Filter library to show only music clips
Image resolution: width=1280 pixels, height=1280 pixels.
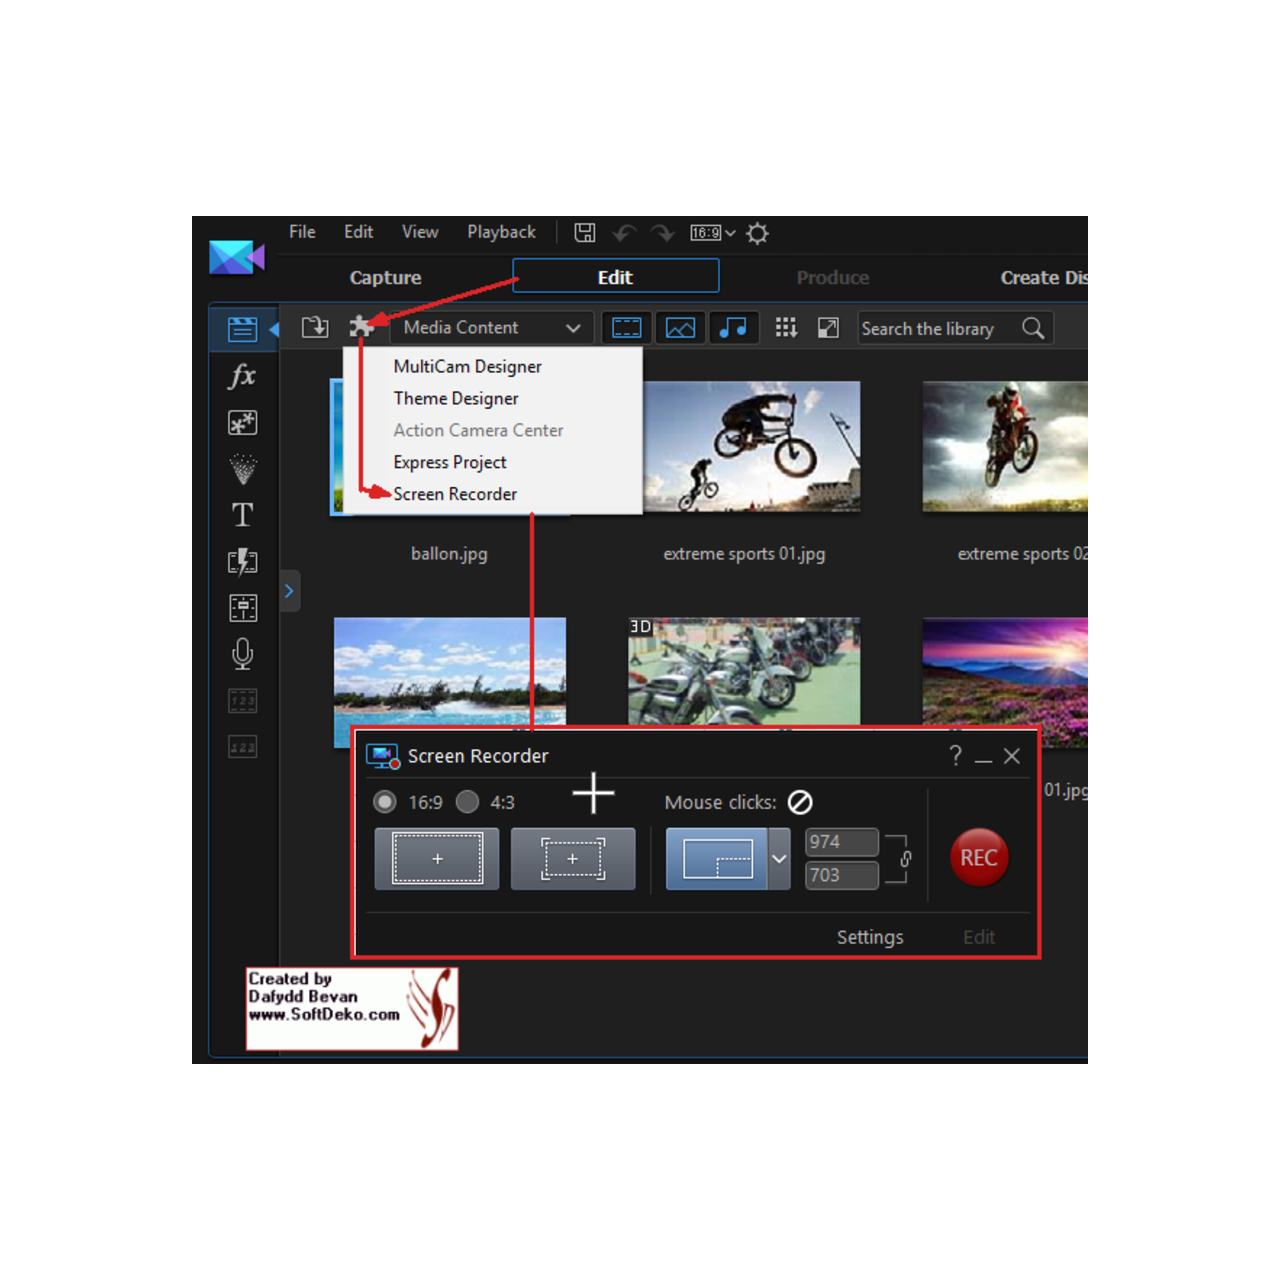click(734, 327)
